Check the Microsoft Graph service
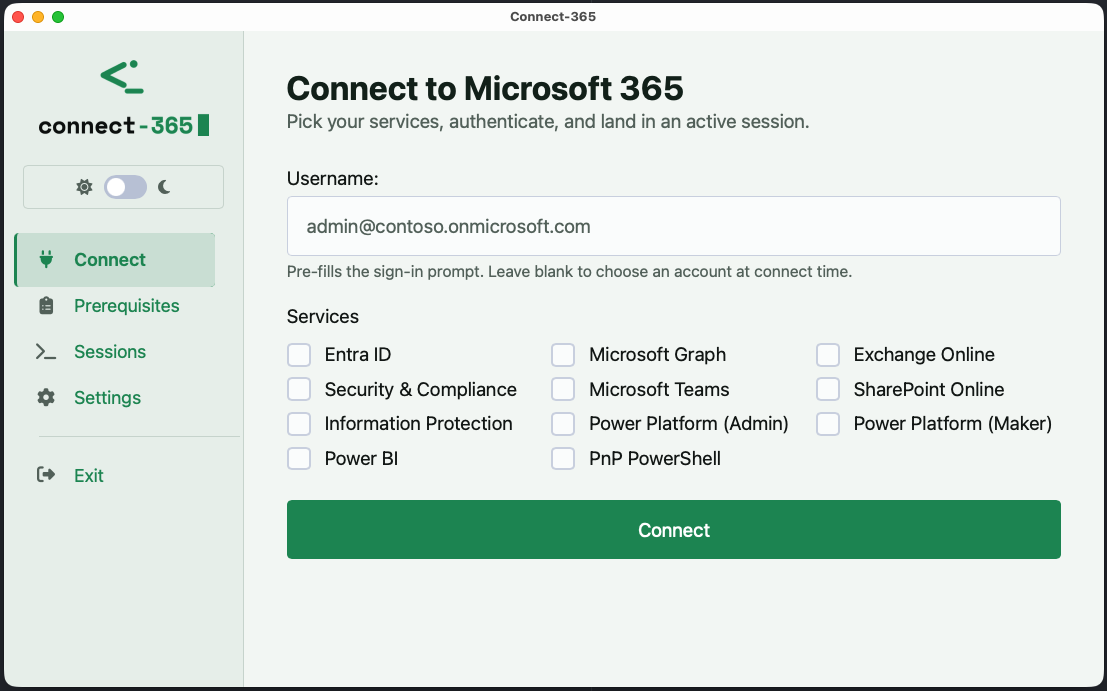Screen dimensions: 1107x691 (x=563, y=355)
